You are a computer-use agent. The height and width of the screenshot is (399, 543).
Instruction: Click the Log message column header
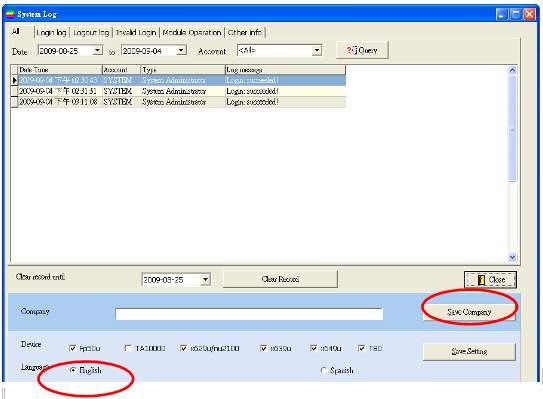(x=285, y=70)
